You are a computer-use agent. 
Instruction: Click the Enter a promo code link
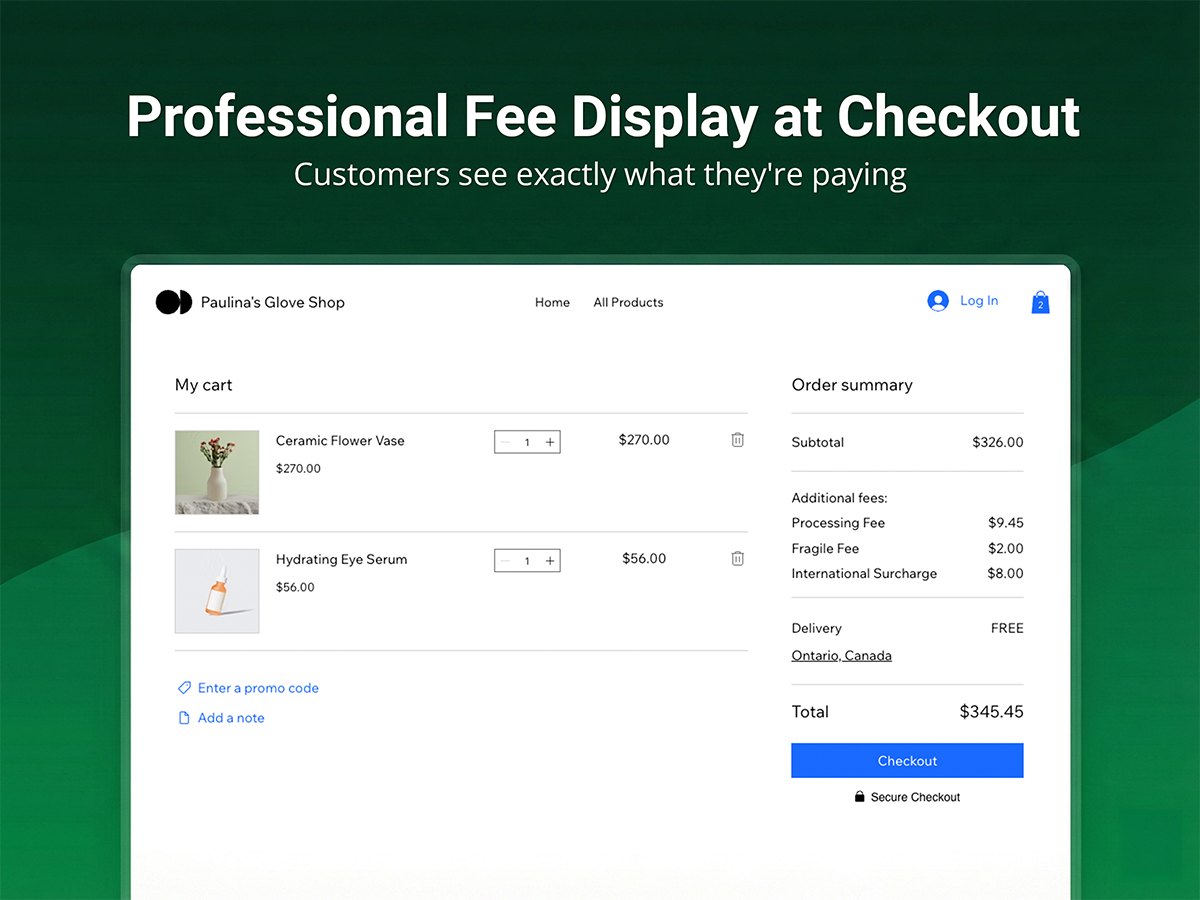pos(258,688)
